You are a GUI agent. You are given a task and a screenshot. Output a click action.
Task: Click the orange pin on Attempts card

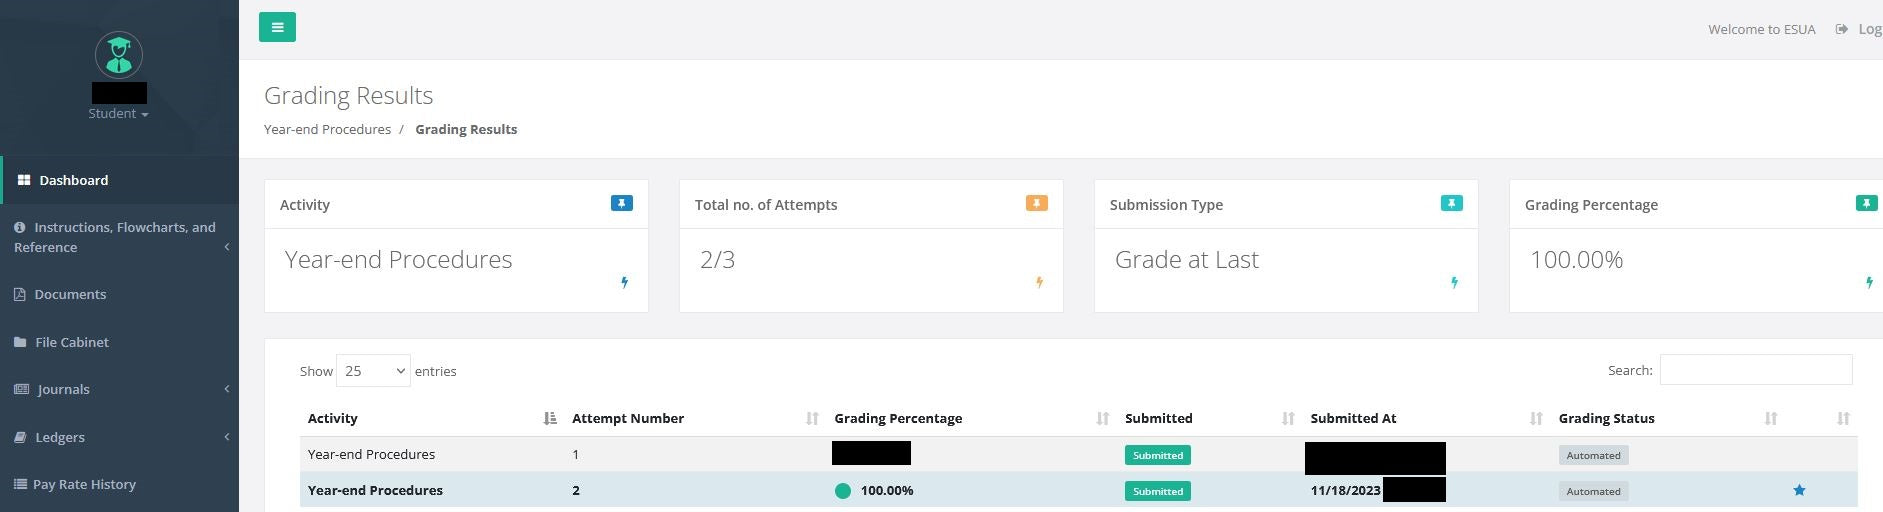click(x=1036, y=203)
